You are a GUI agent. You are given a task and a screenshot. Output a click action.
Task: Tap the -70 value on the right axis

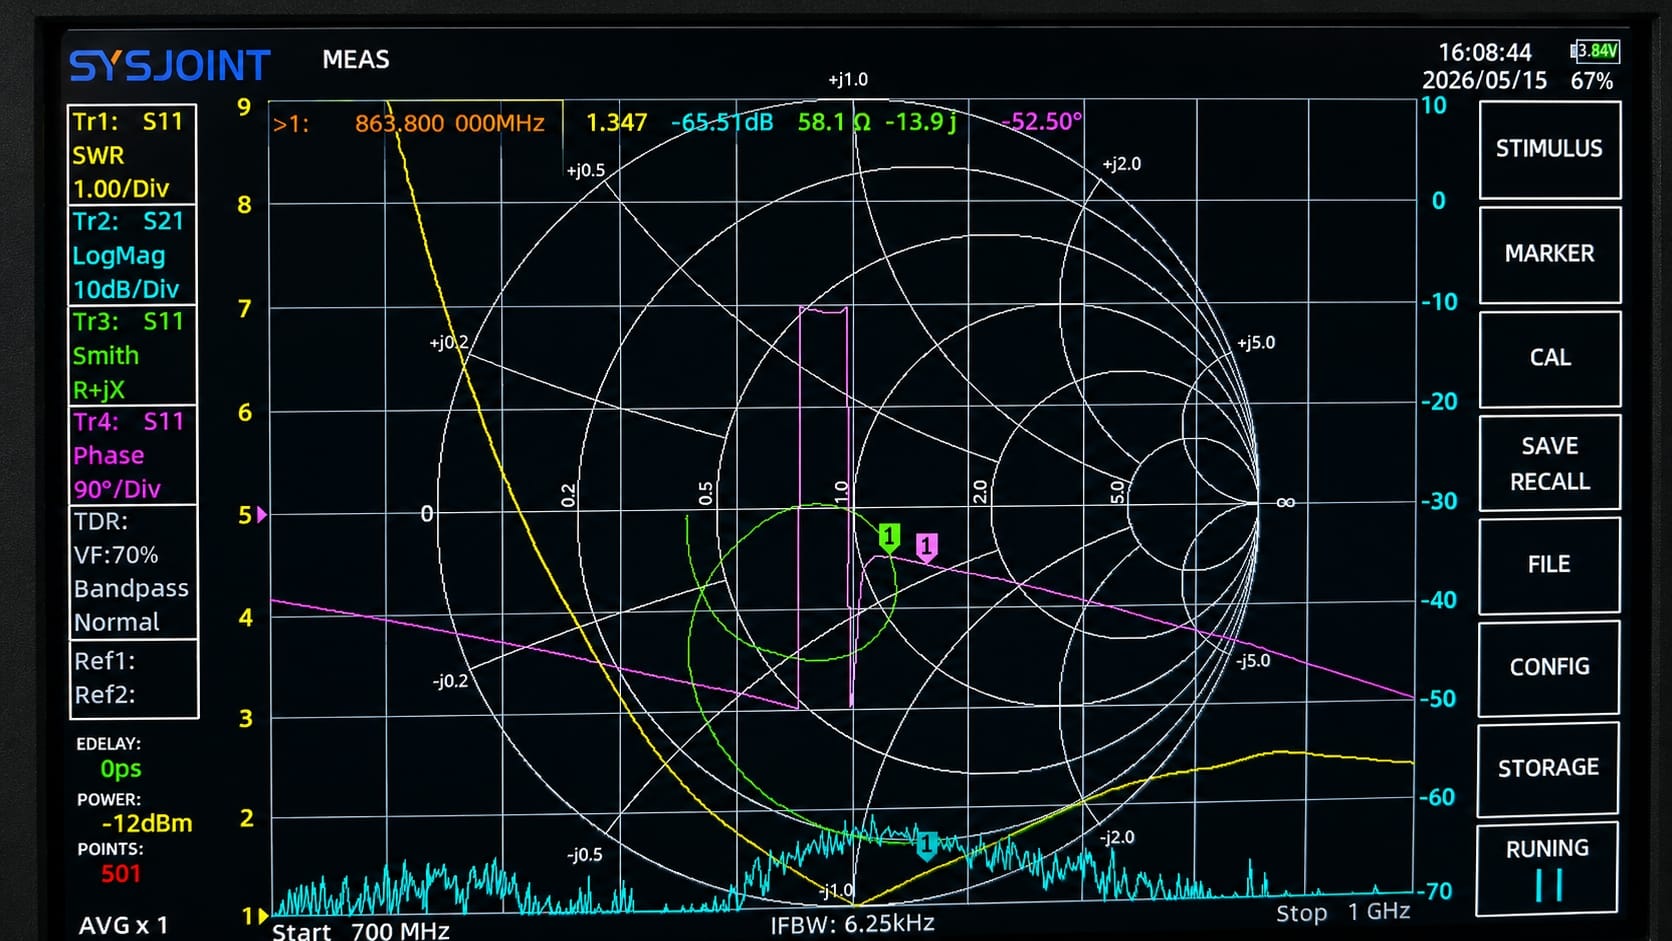(x=1436, y=891)
